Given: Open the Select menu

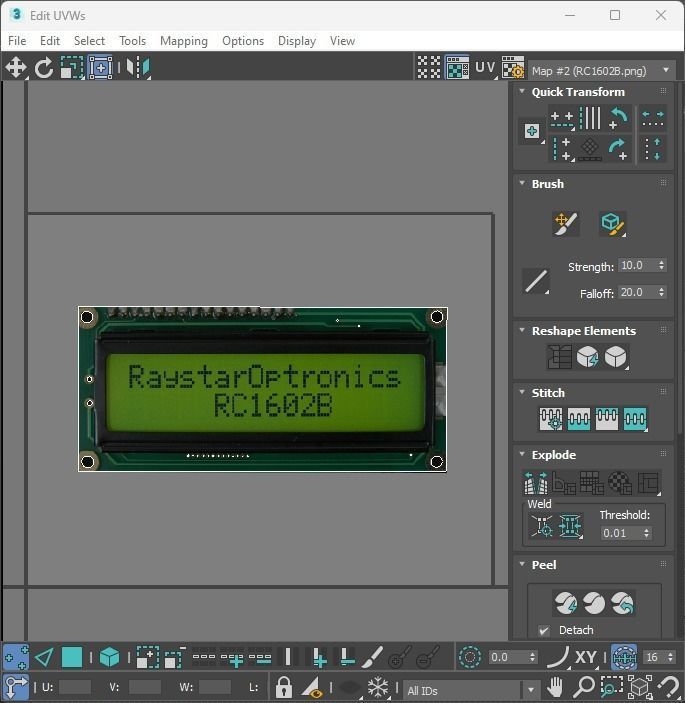Looking at the screenshot, I should [89, 41].
